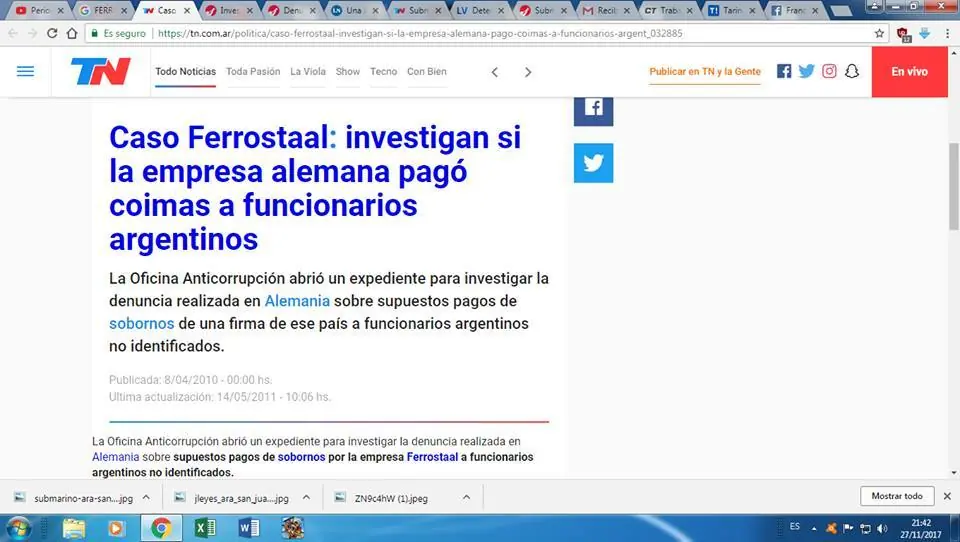Select the La Viola section

pyautogui.click(x=308, y=72)
